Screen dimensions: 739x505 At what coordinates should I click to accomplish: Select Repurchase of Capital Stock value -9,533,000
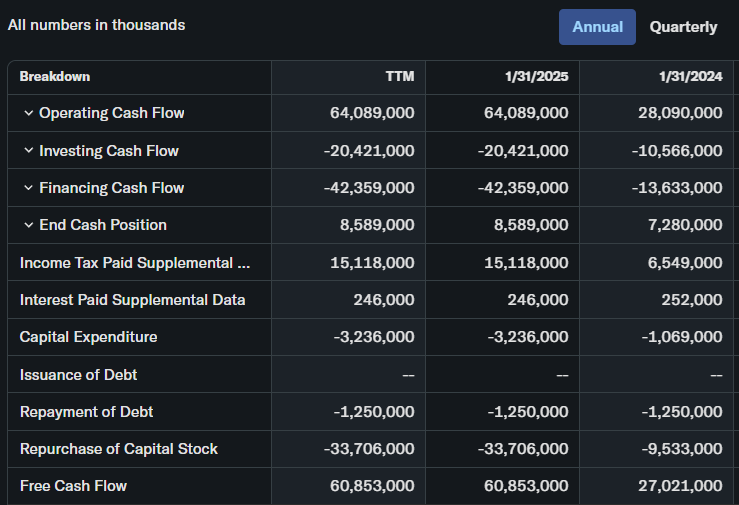tap(682, 449)
